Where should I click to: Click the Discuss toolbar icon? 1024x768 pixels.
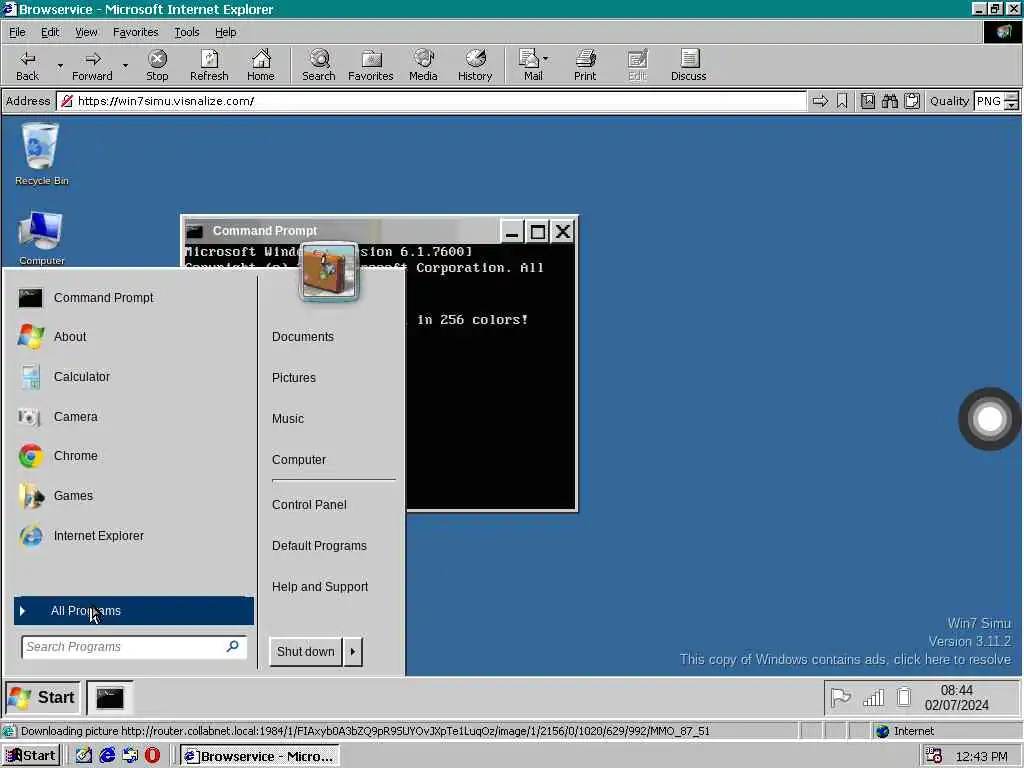688,65
